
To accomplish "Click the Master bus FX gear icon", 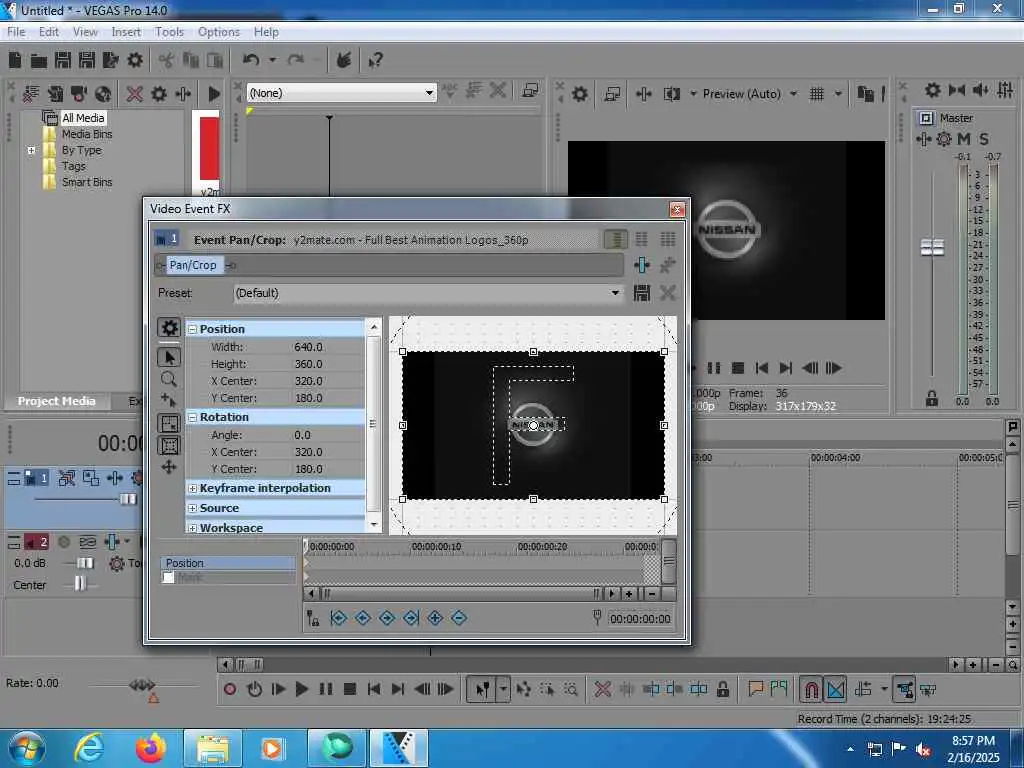I will tap(944, 139).
